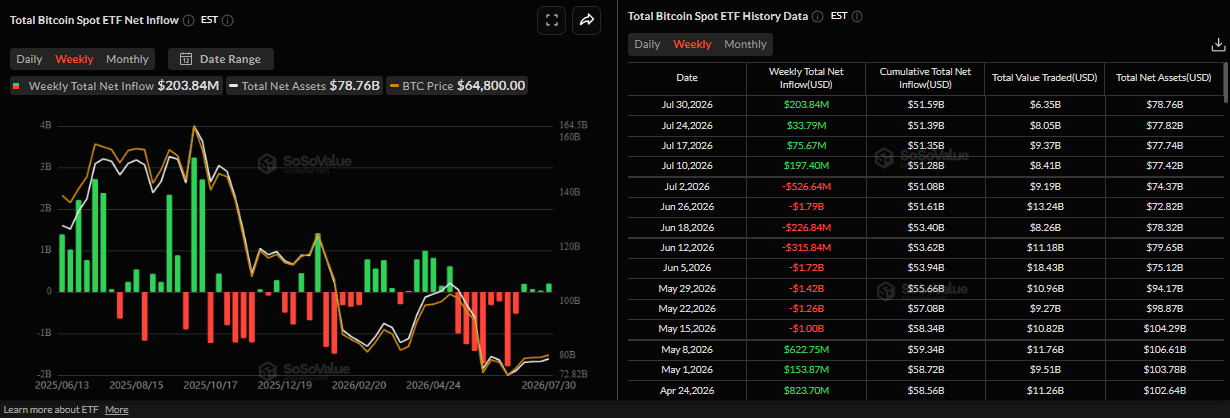
Task: Click the May 29,2026 date cell
Action: coord(687,288)
